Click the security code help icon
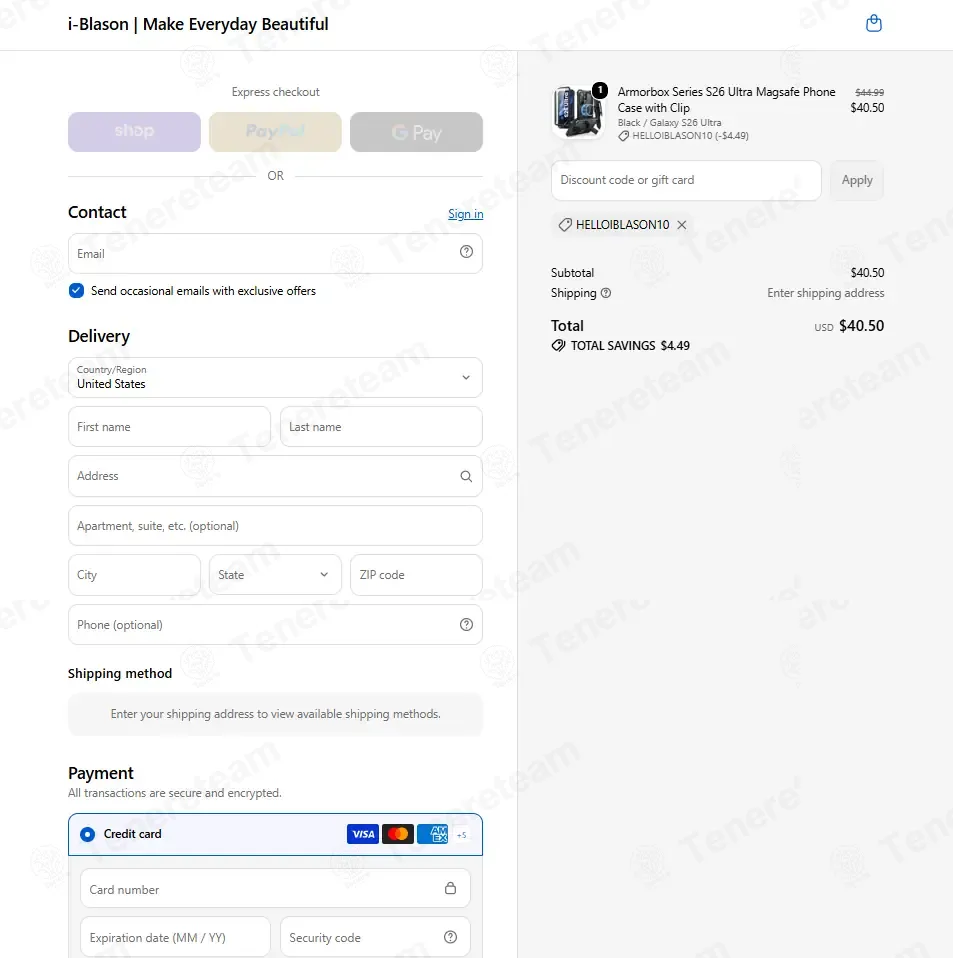 [x=450, y=937]
